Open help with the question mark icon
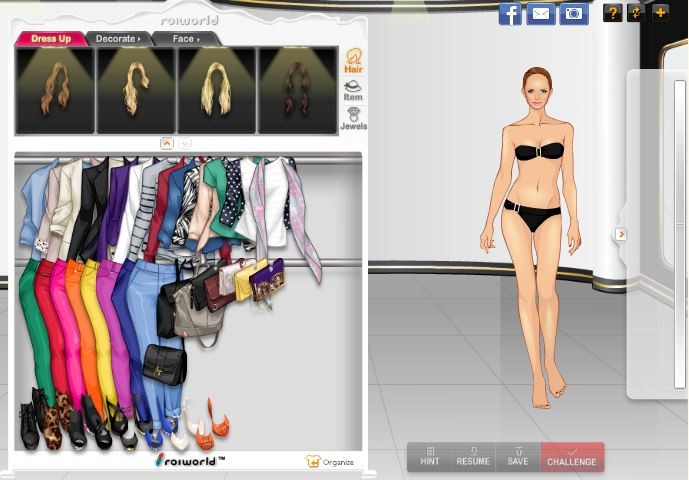Viewport: 689px width, 480px height. 613,13
